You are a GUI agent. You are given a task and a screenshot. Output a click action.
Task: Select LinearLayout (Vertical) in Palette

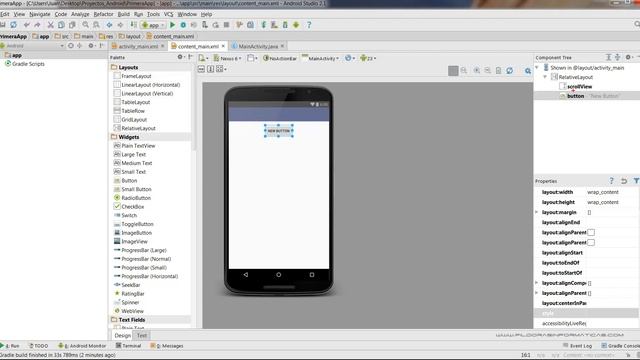coord(147,93)
